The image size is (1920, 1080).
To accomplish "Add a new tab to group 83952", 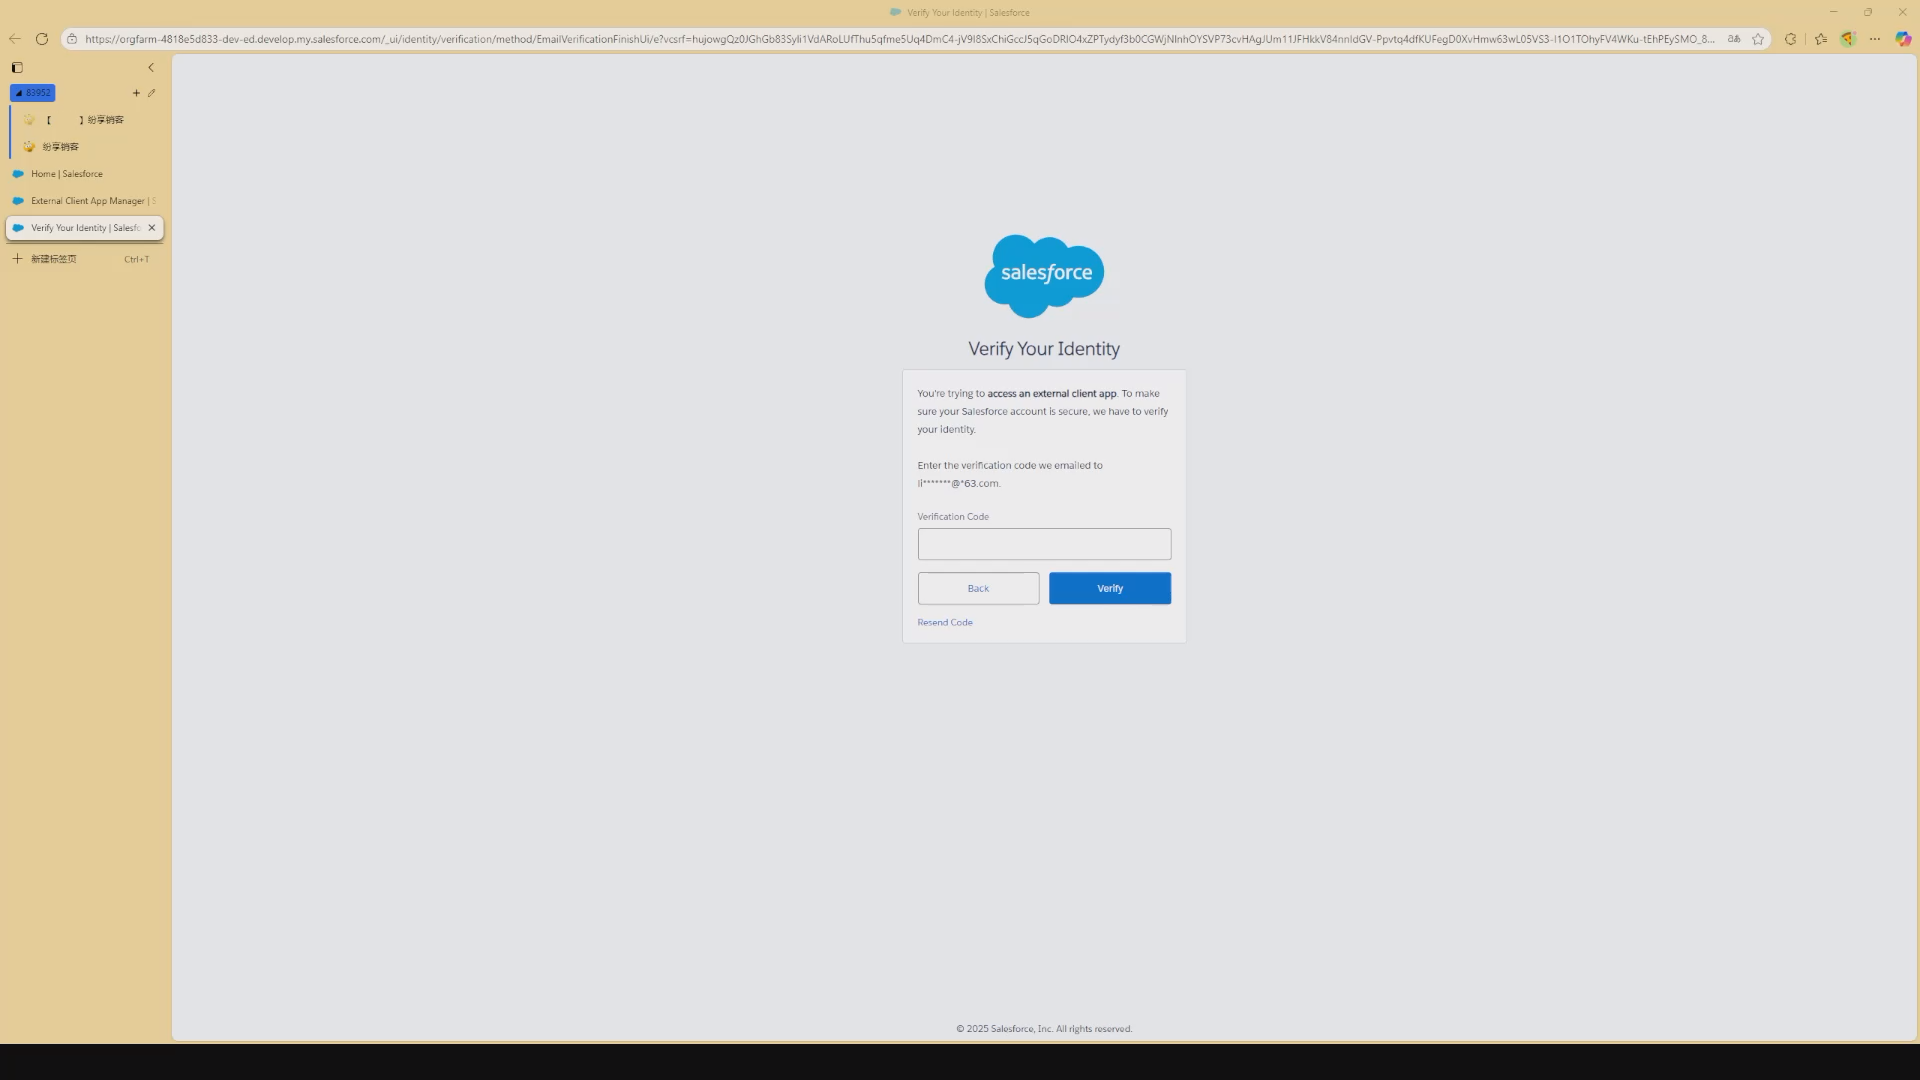I will pos(136,93).
